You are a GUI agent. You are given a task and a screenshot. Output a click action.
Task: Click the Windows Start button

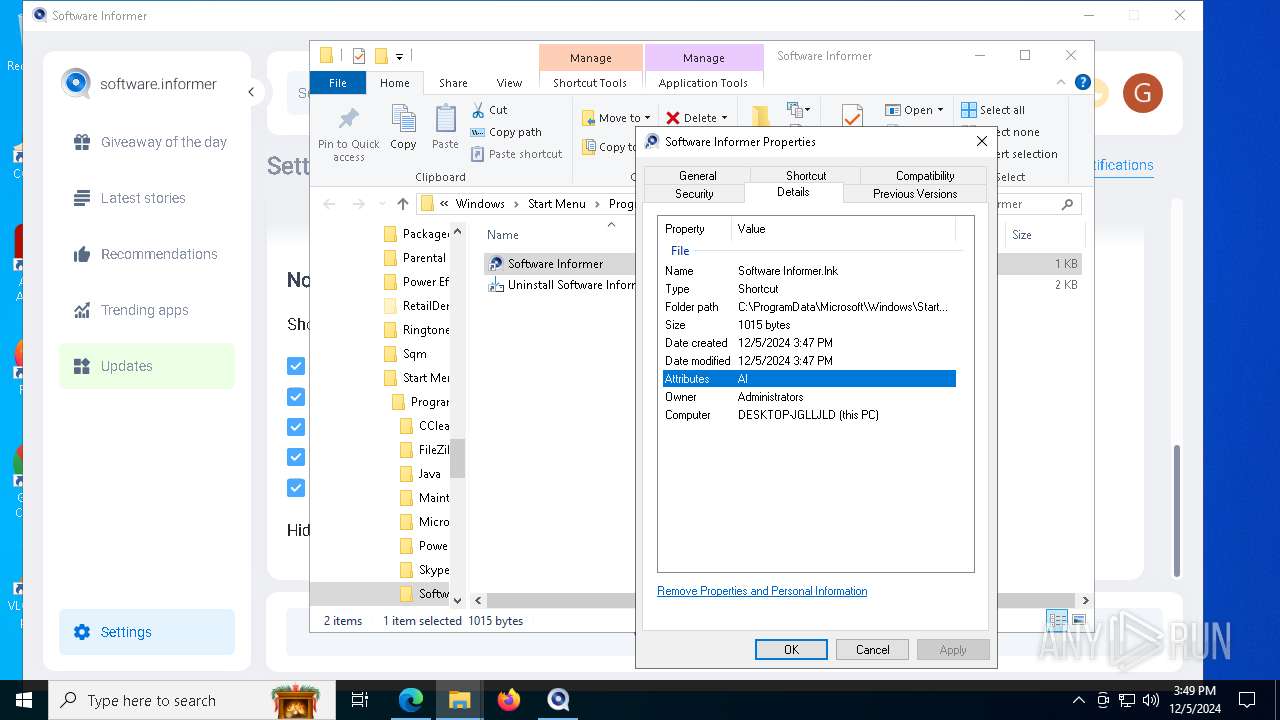(x=24, y=700)
